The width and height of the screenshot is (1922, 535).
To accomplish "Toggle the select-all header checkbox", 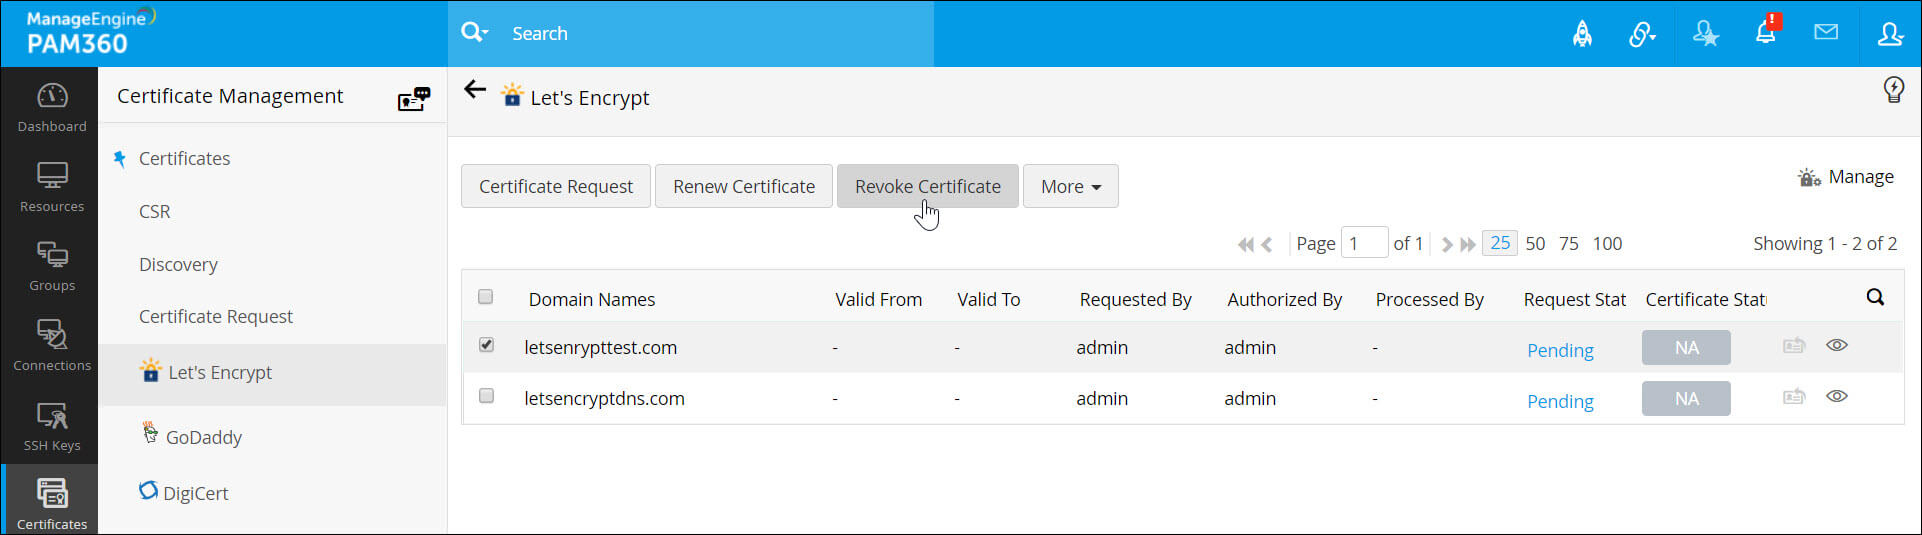I will click(x=486, y=297).
